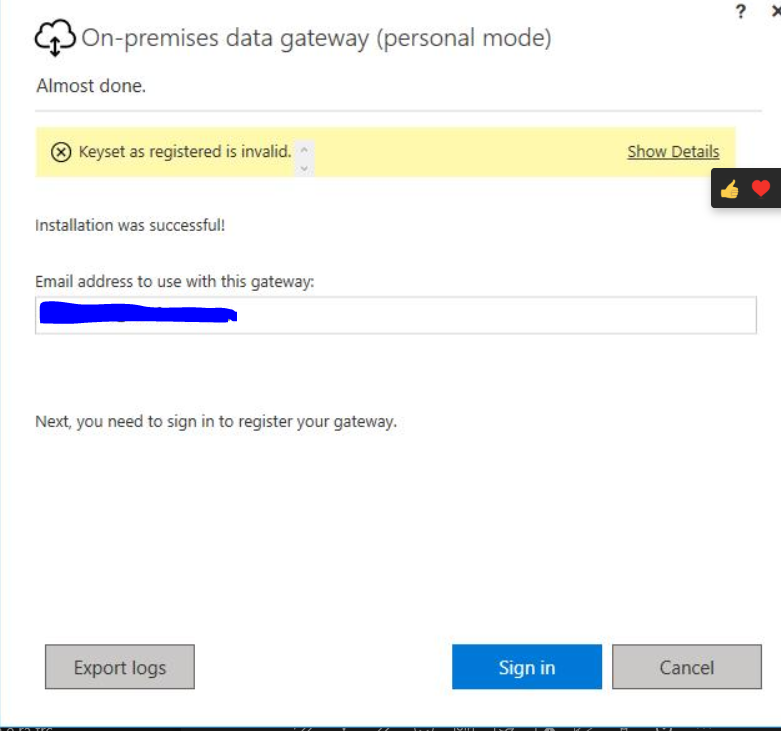Click the 'On-premises data gateway' title text

tap(316, 39)
